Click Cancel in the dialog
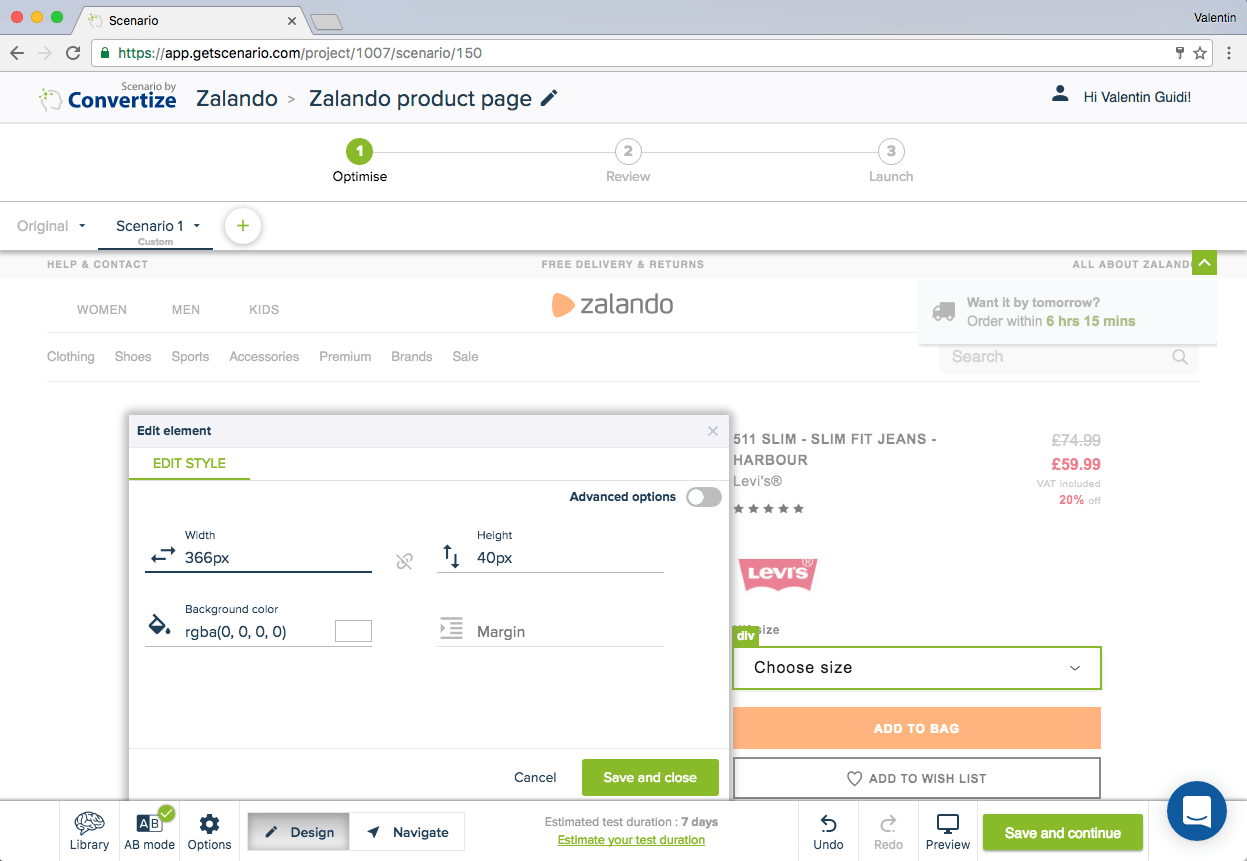The width and height of the screenshot is (1247, 861). pos(535,777)
